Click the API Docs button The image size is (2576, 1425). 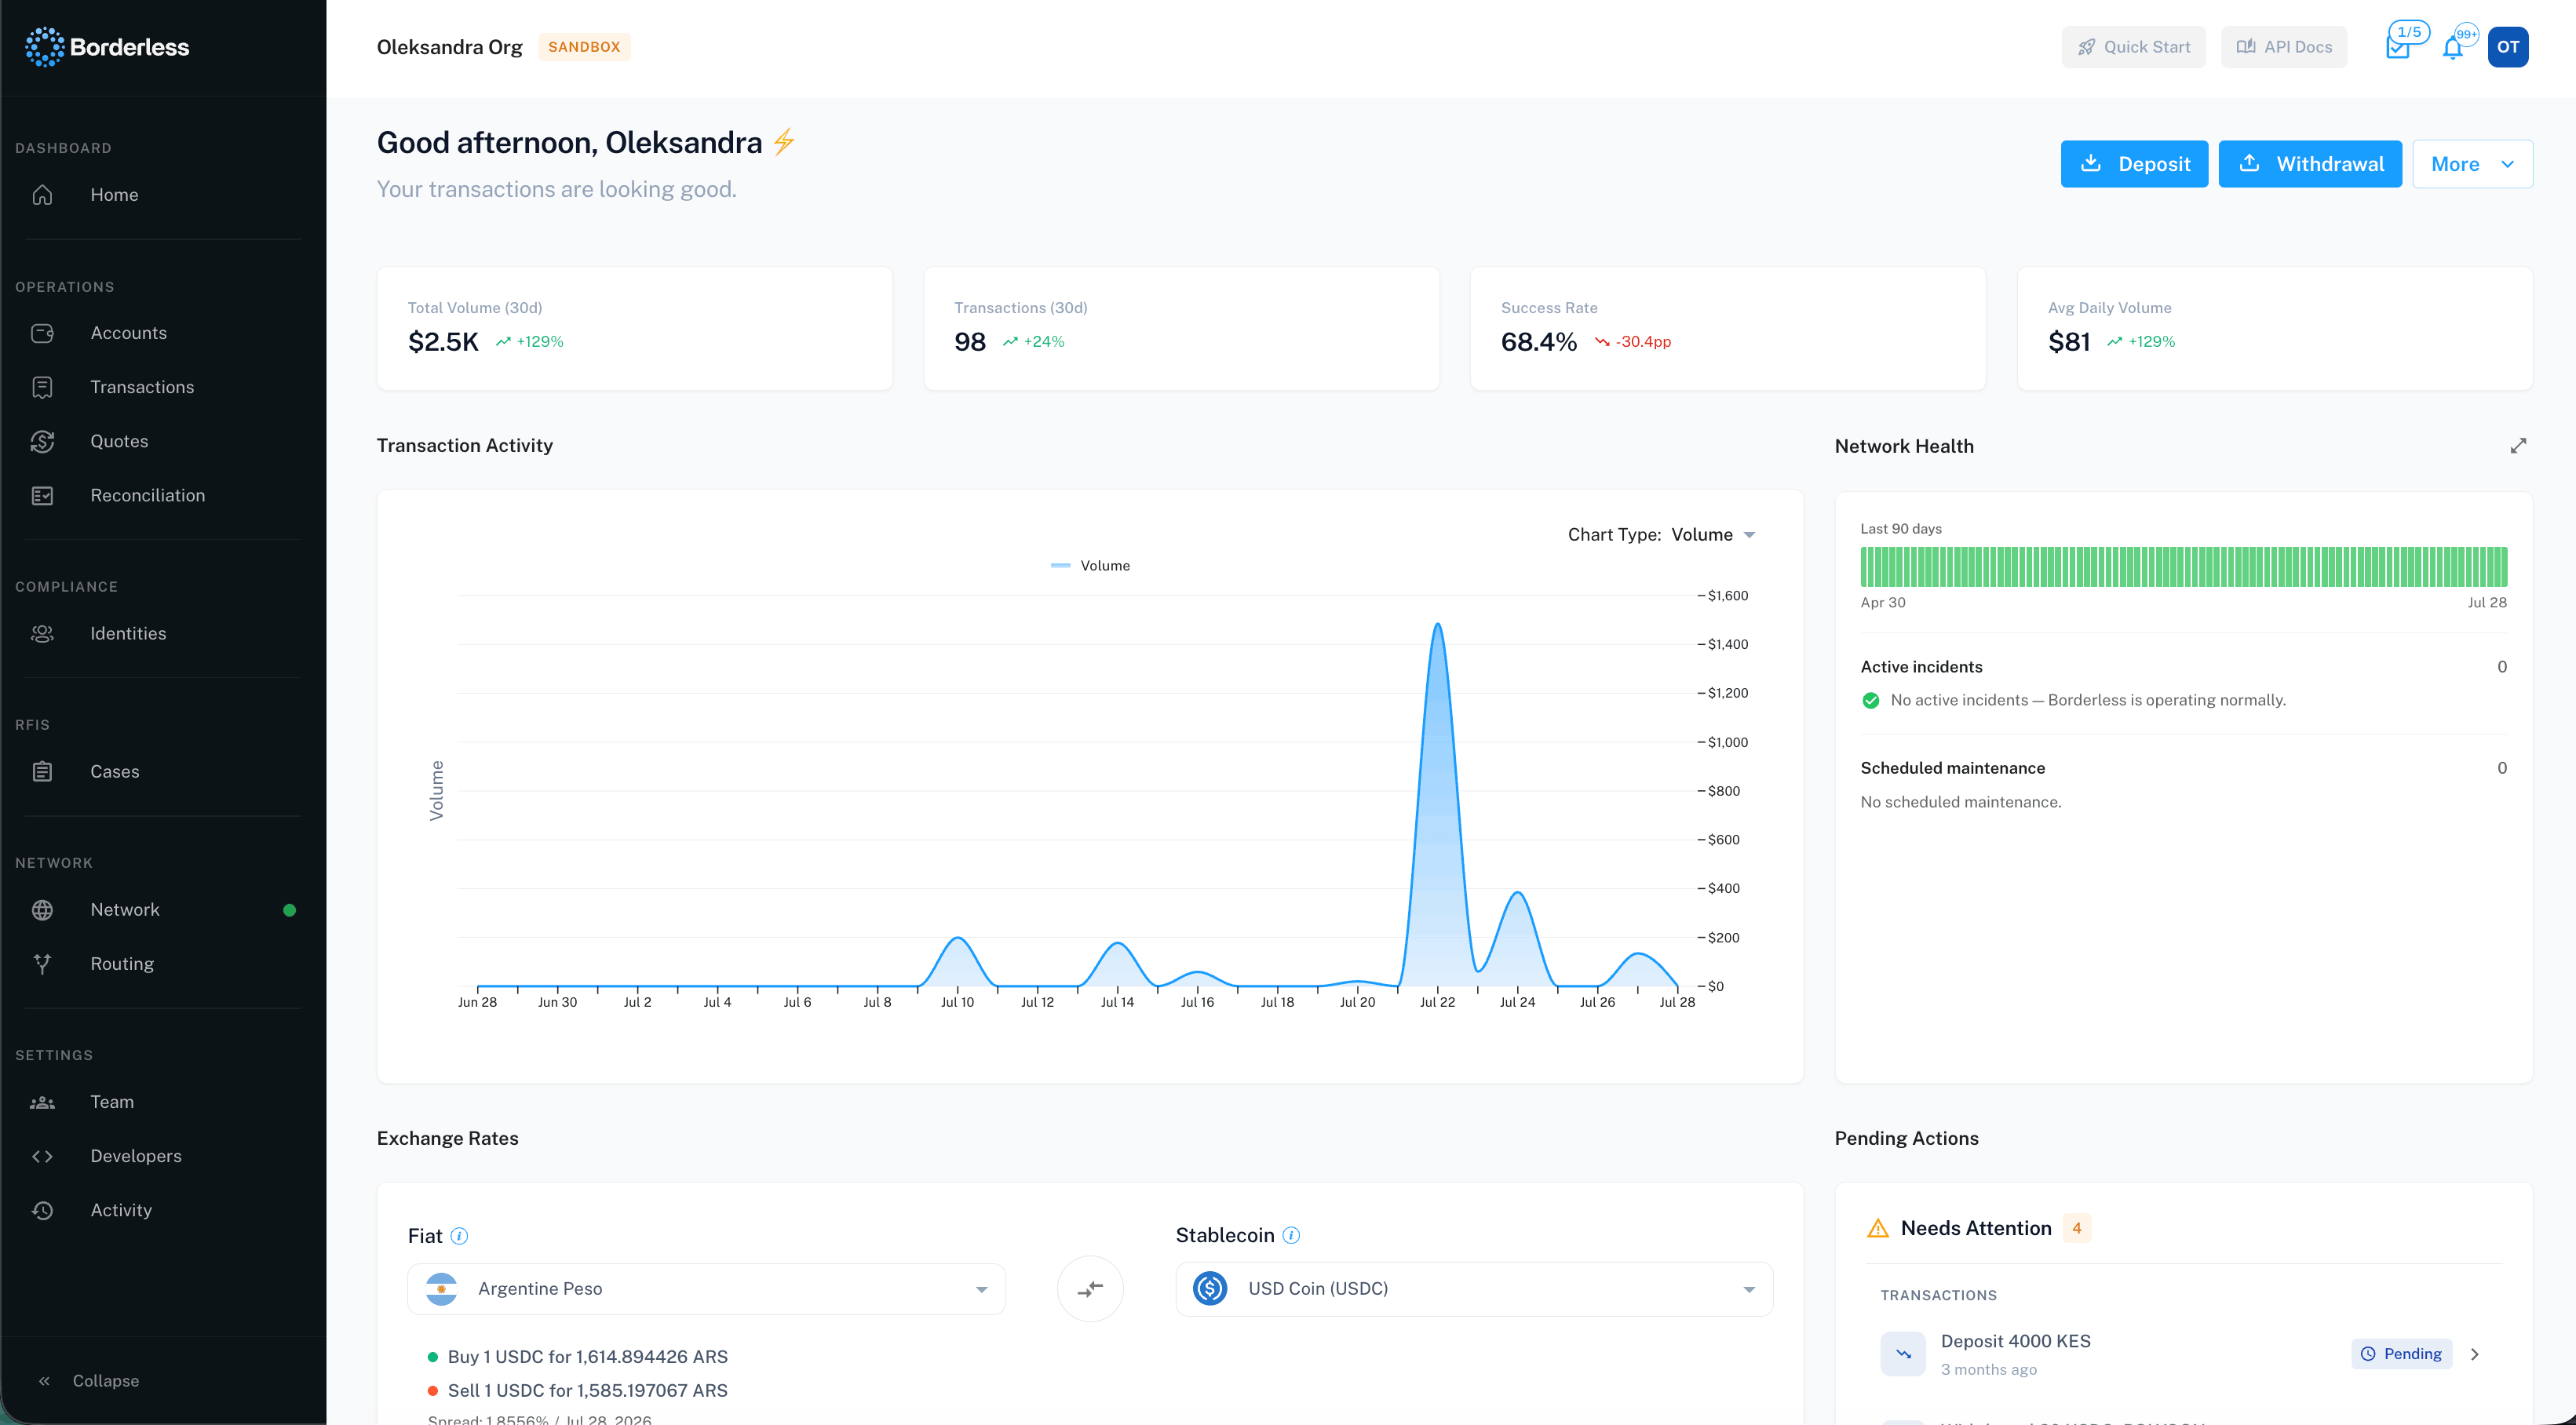coord(2283,47)
